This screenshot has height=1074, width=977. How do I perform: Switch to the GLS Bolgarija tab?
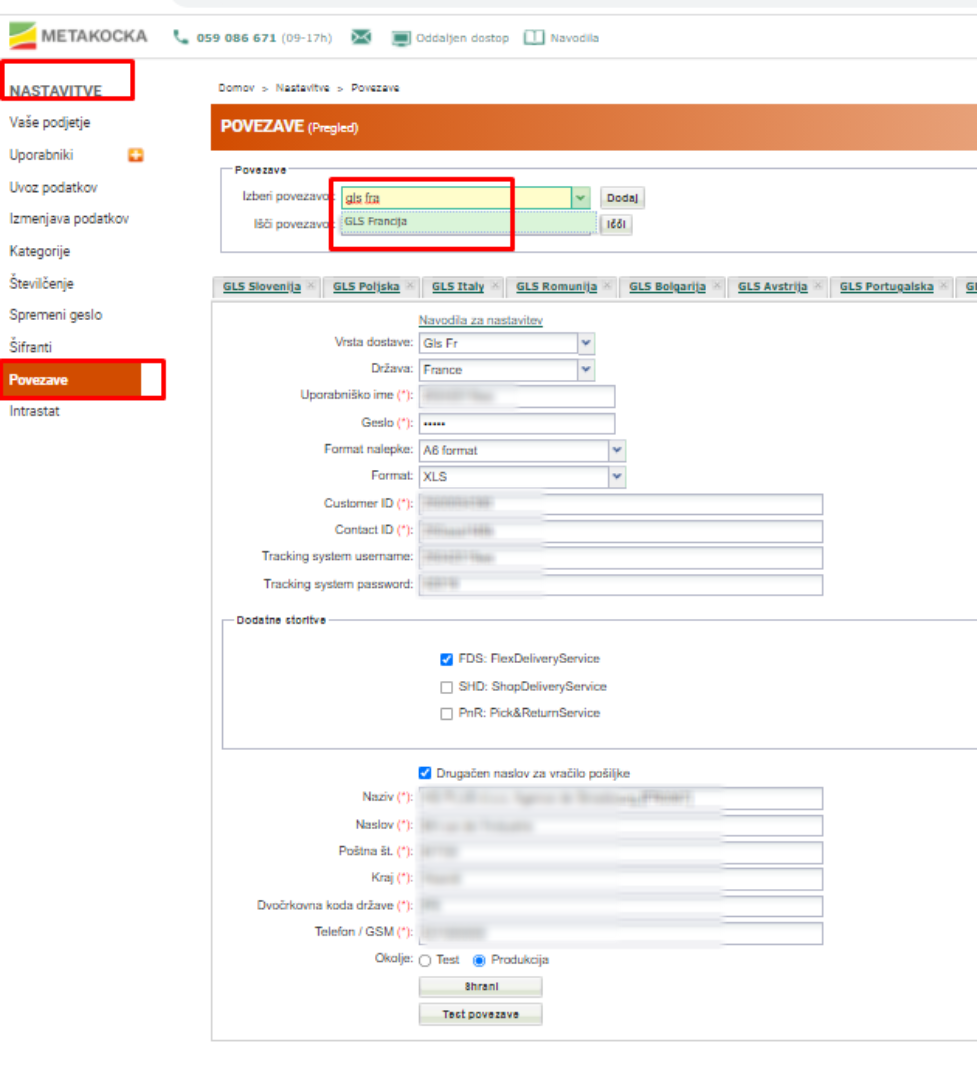point(667,286)
